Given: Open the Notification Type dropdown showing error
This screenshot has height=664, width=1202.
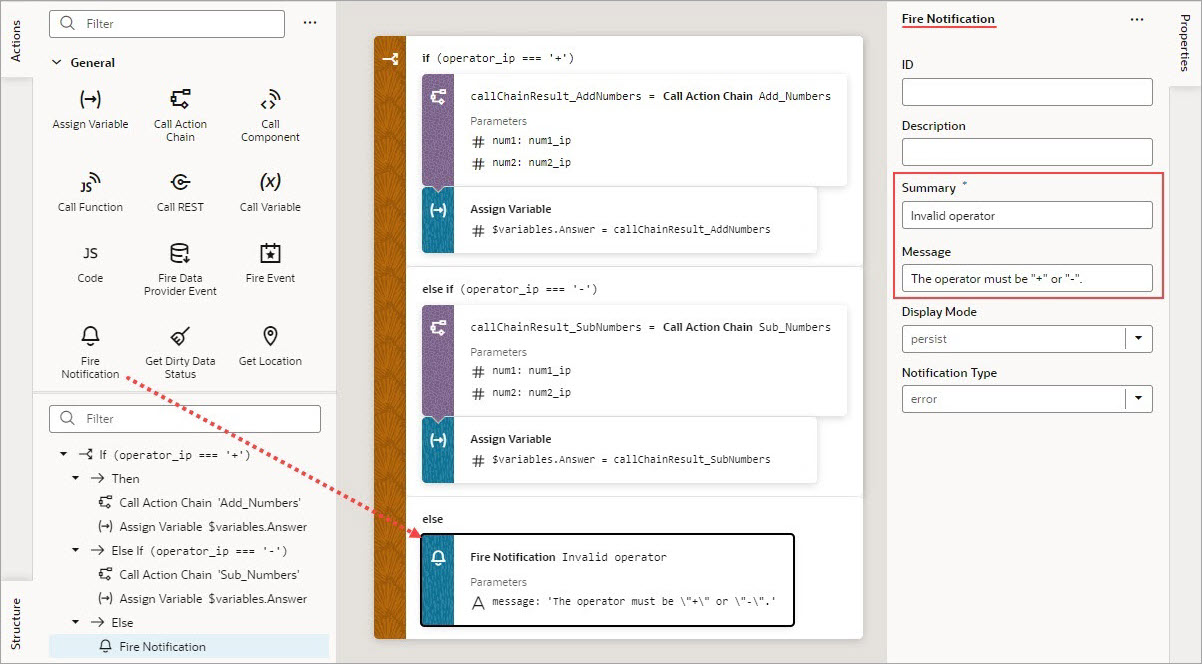Looking at the screenshot, I should [1138, 398].
